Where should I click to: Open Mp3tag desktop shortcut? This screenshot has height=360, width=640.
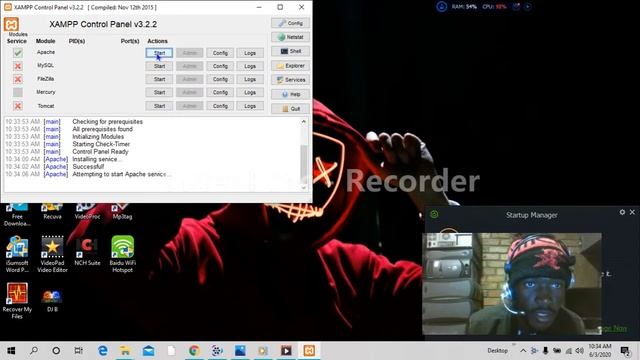122,211
